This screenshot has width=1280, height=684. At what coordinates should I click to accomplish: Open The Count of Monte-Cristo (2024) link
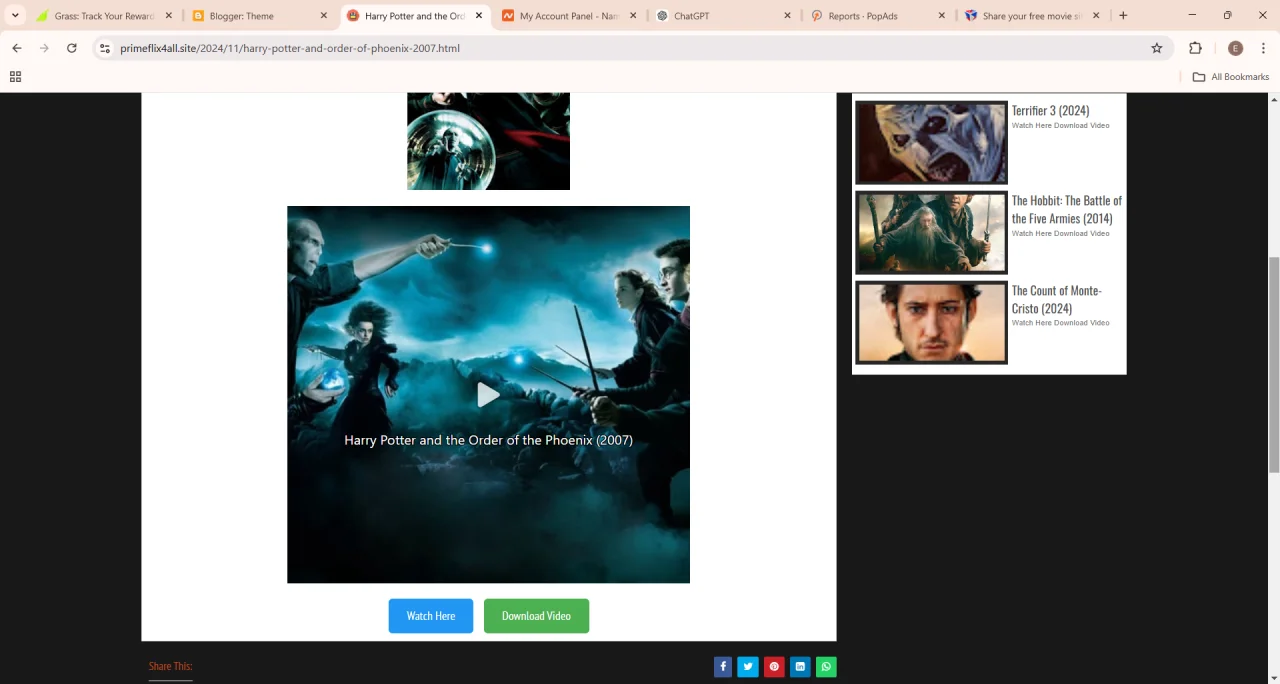1057,299
